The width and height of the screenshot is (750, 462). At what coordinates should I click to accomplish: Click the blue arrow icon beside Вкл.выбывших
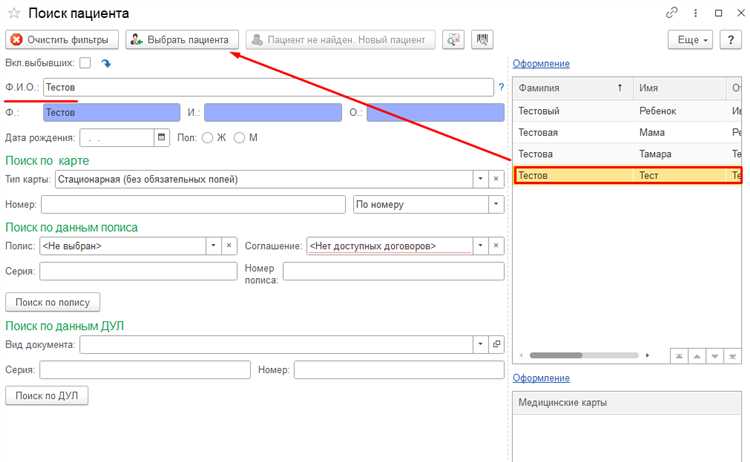click(x=106, y=63)
